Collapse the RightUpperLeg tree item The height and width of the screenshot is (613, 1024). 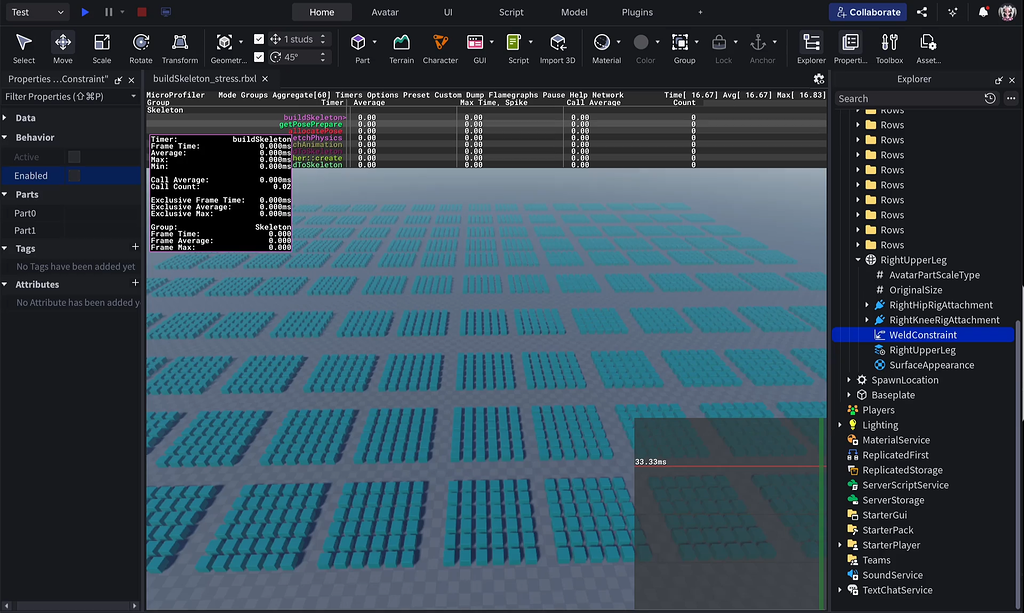coord(857,259)
